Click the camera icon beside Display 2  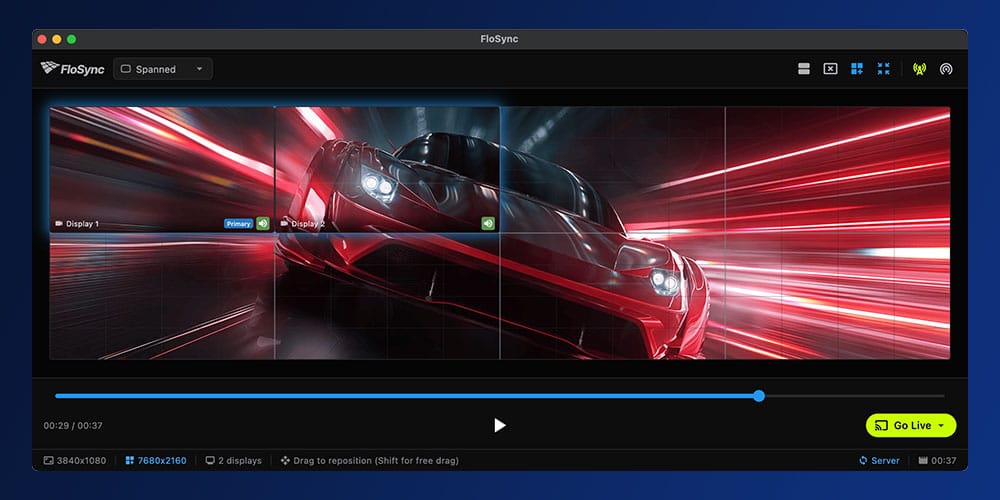coord(284,224)
